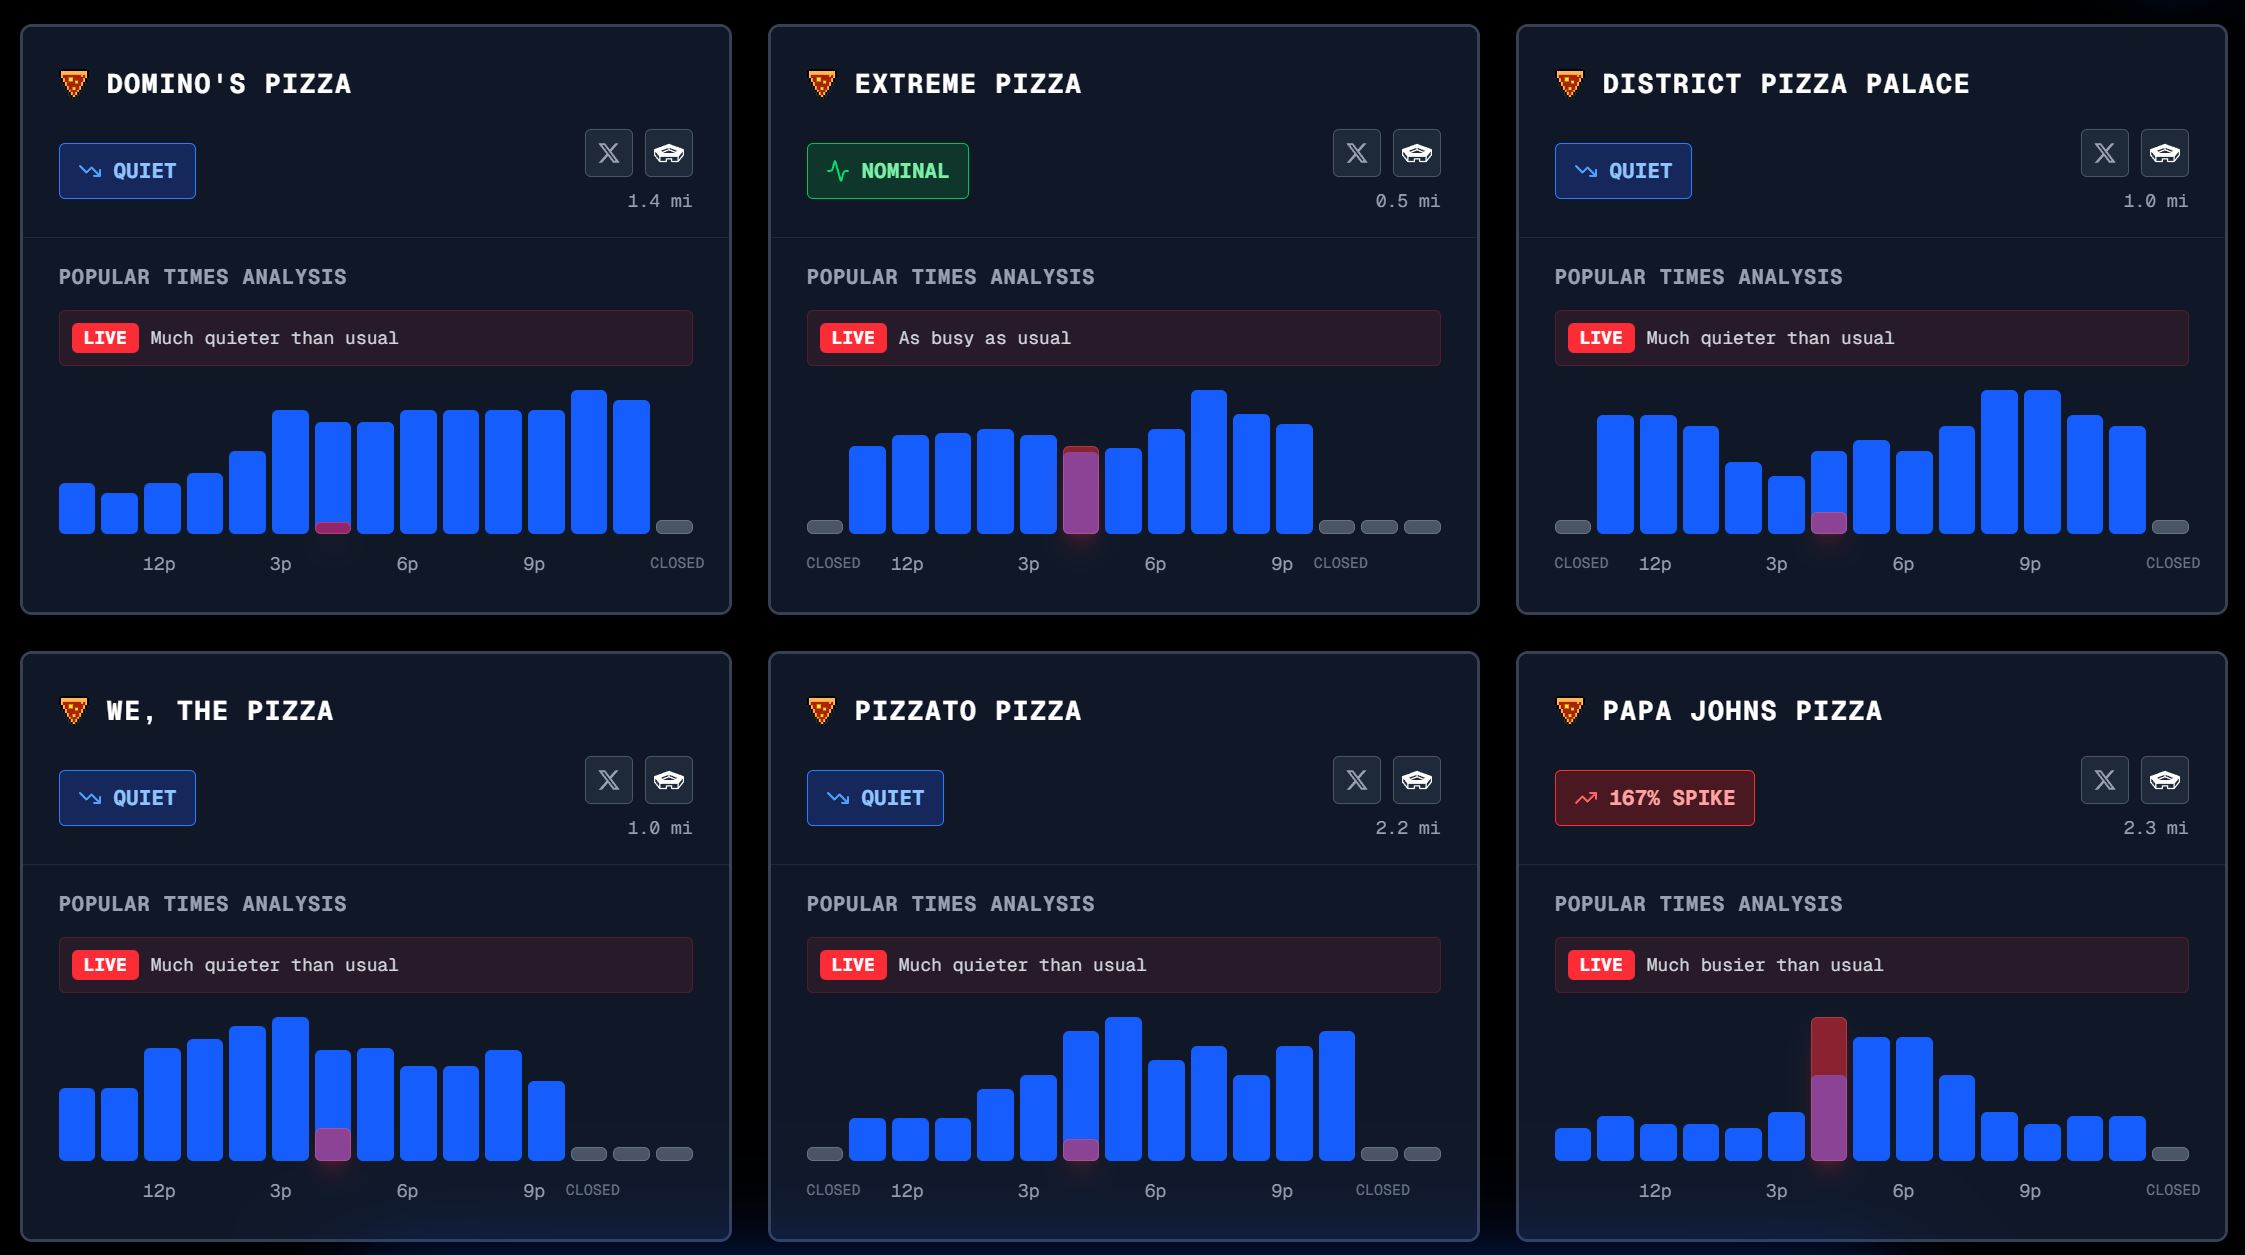The image size is (2245, 1255).
Task: Click X icon on District Pizza Palace card
Action: coord(2104,153)
